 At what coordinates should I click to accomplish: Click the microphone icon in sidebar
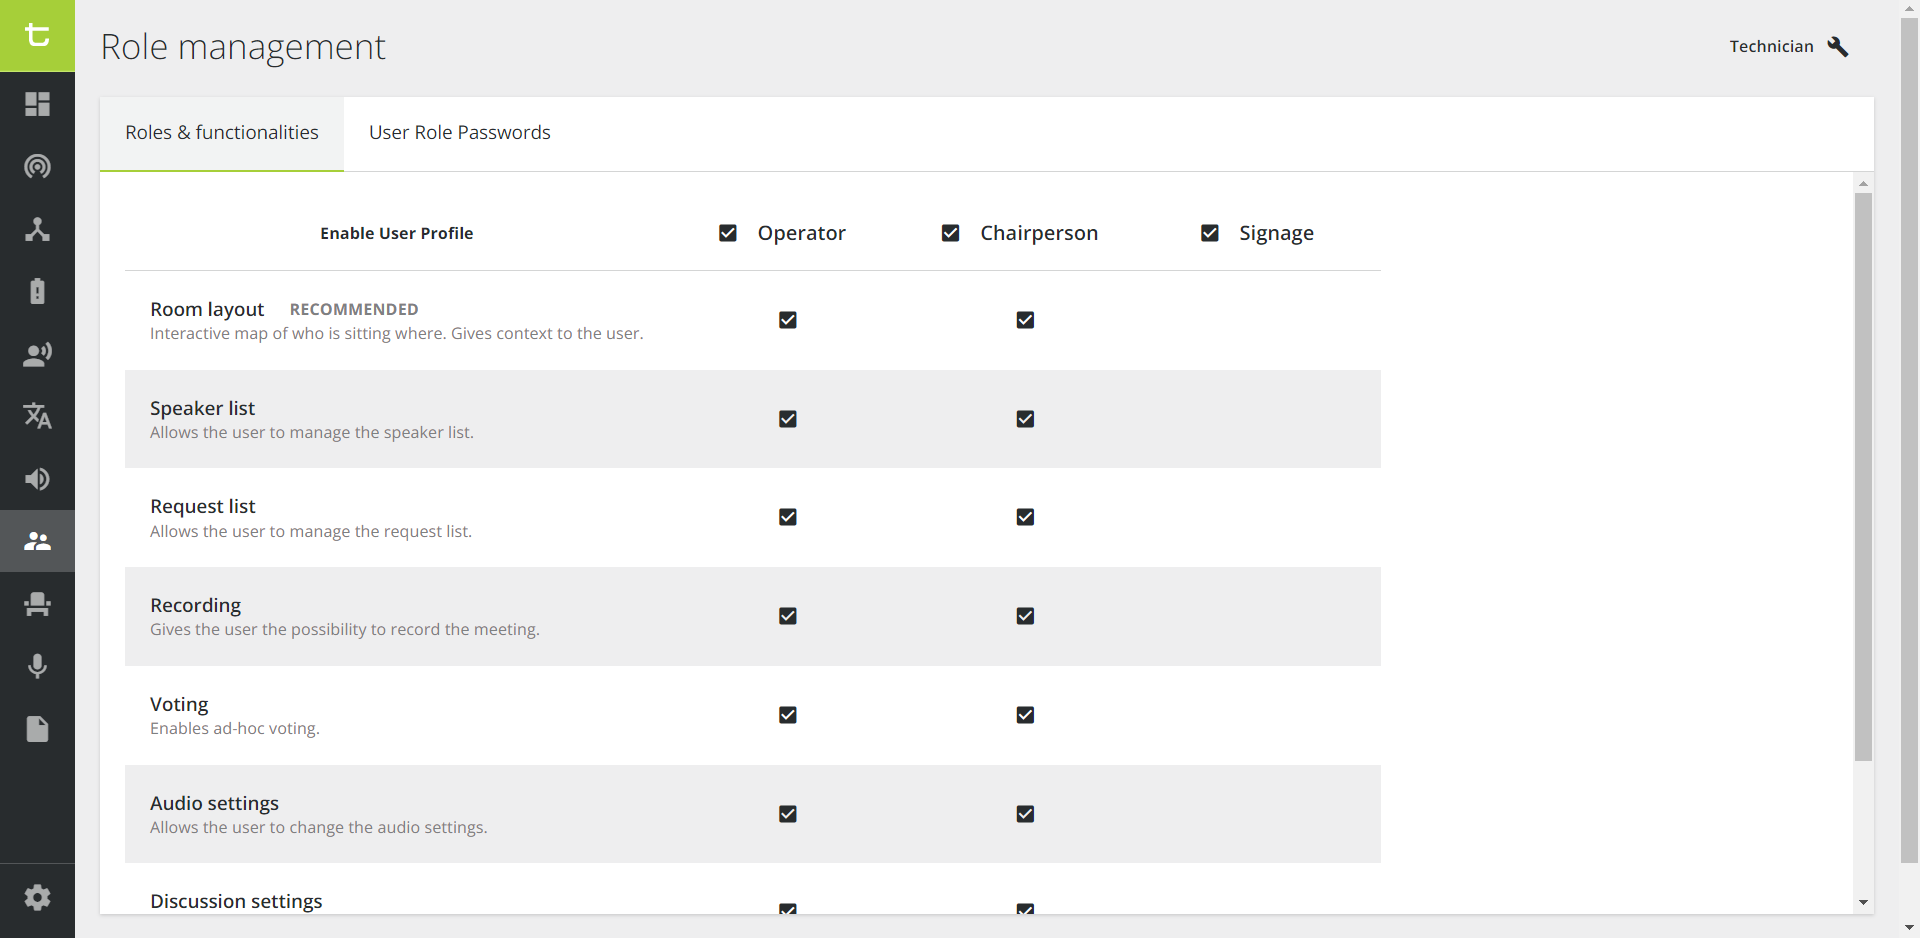pyautogui.click(x=37, y=666)
